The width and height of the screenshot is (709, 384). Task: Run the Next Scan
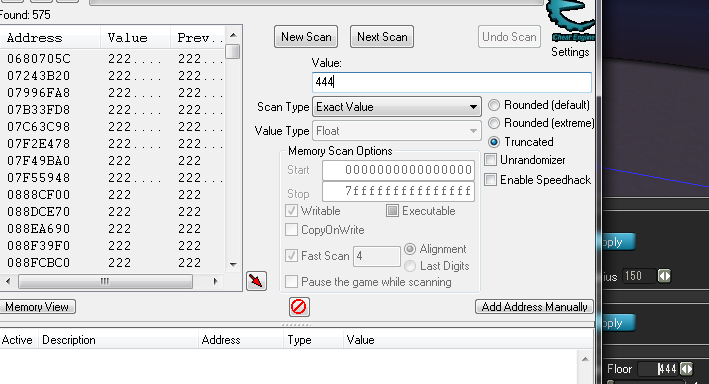pyautogui.click(x=382, y=37)
